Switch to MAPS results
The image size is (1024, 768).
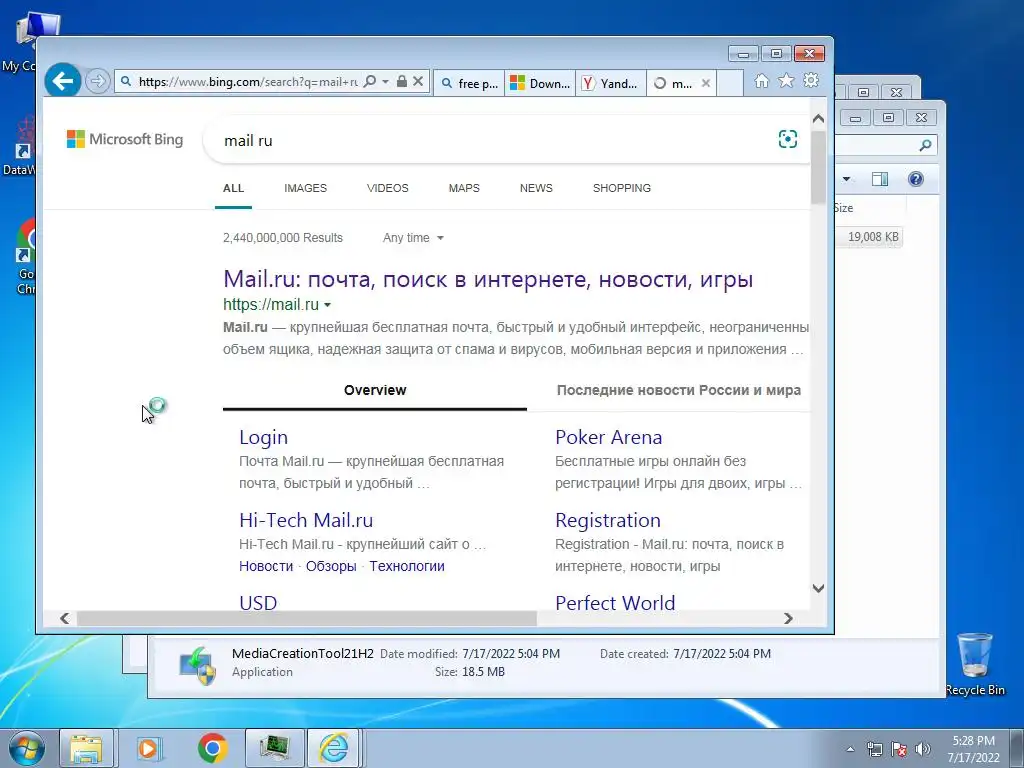point(464,188)
